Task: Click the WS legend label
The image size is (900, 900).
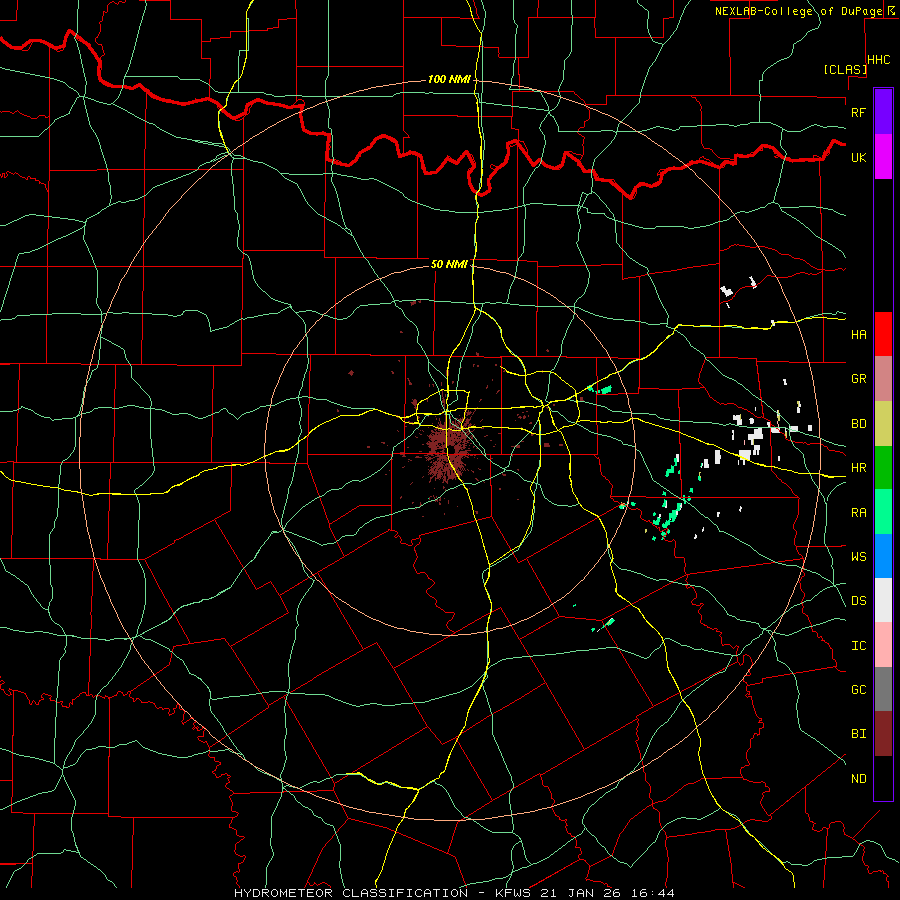Action: click(x=858, y=557)
